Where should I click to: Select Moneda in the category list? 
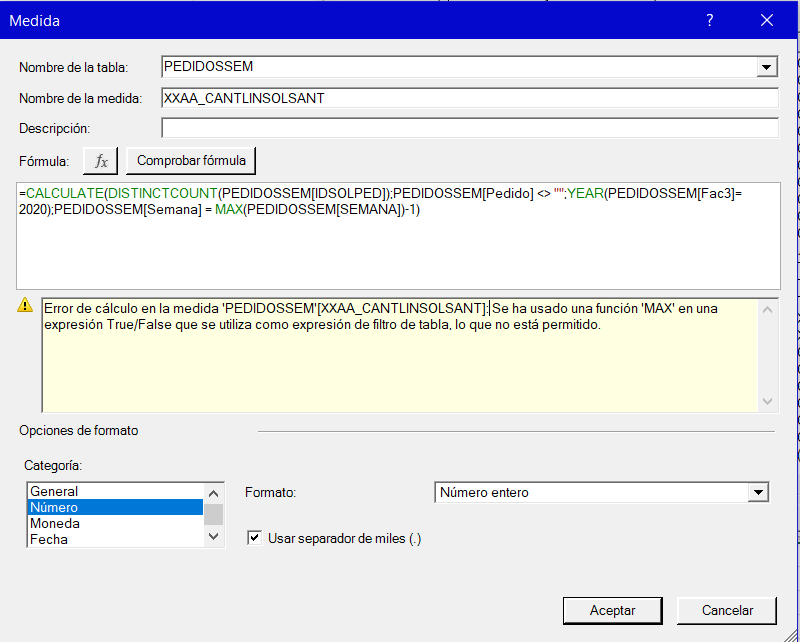[115, 523]
